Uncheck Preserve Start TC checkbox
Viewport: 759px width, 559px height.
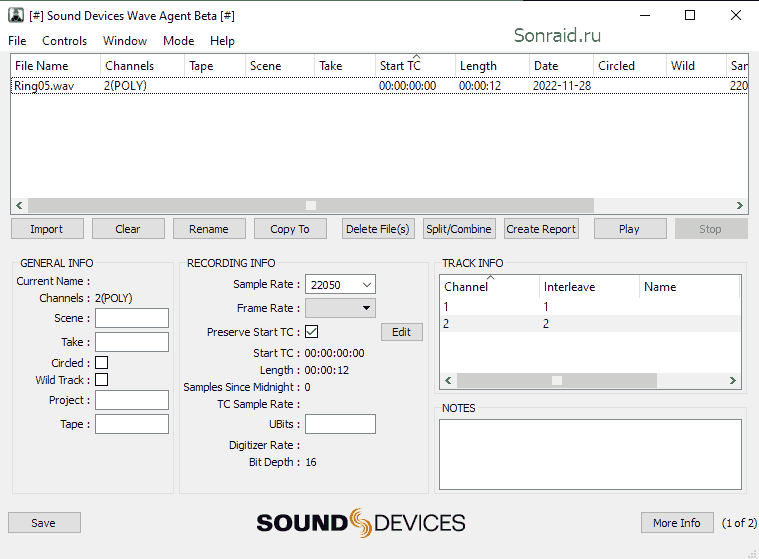click(312, 332)
